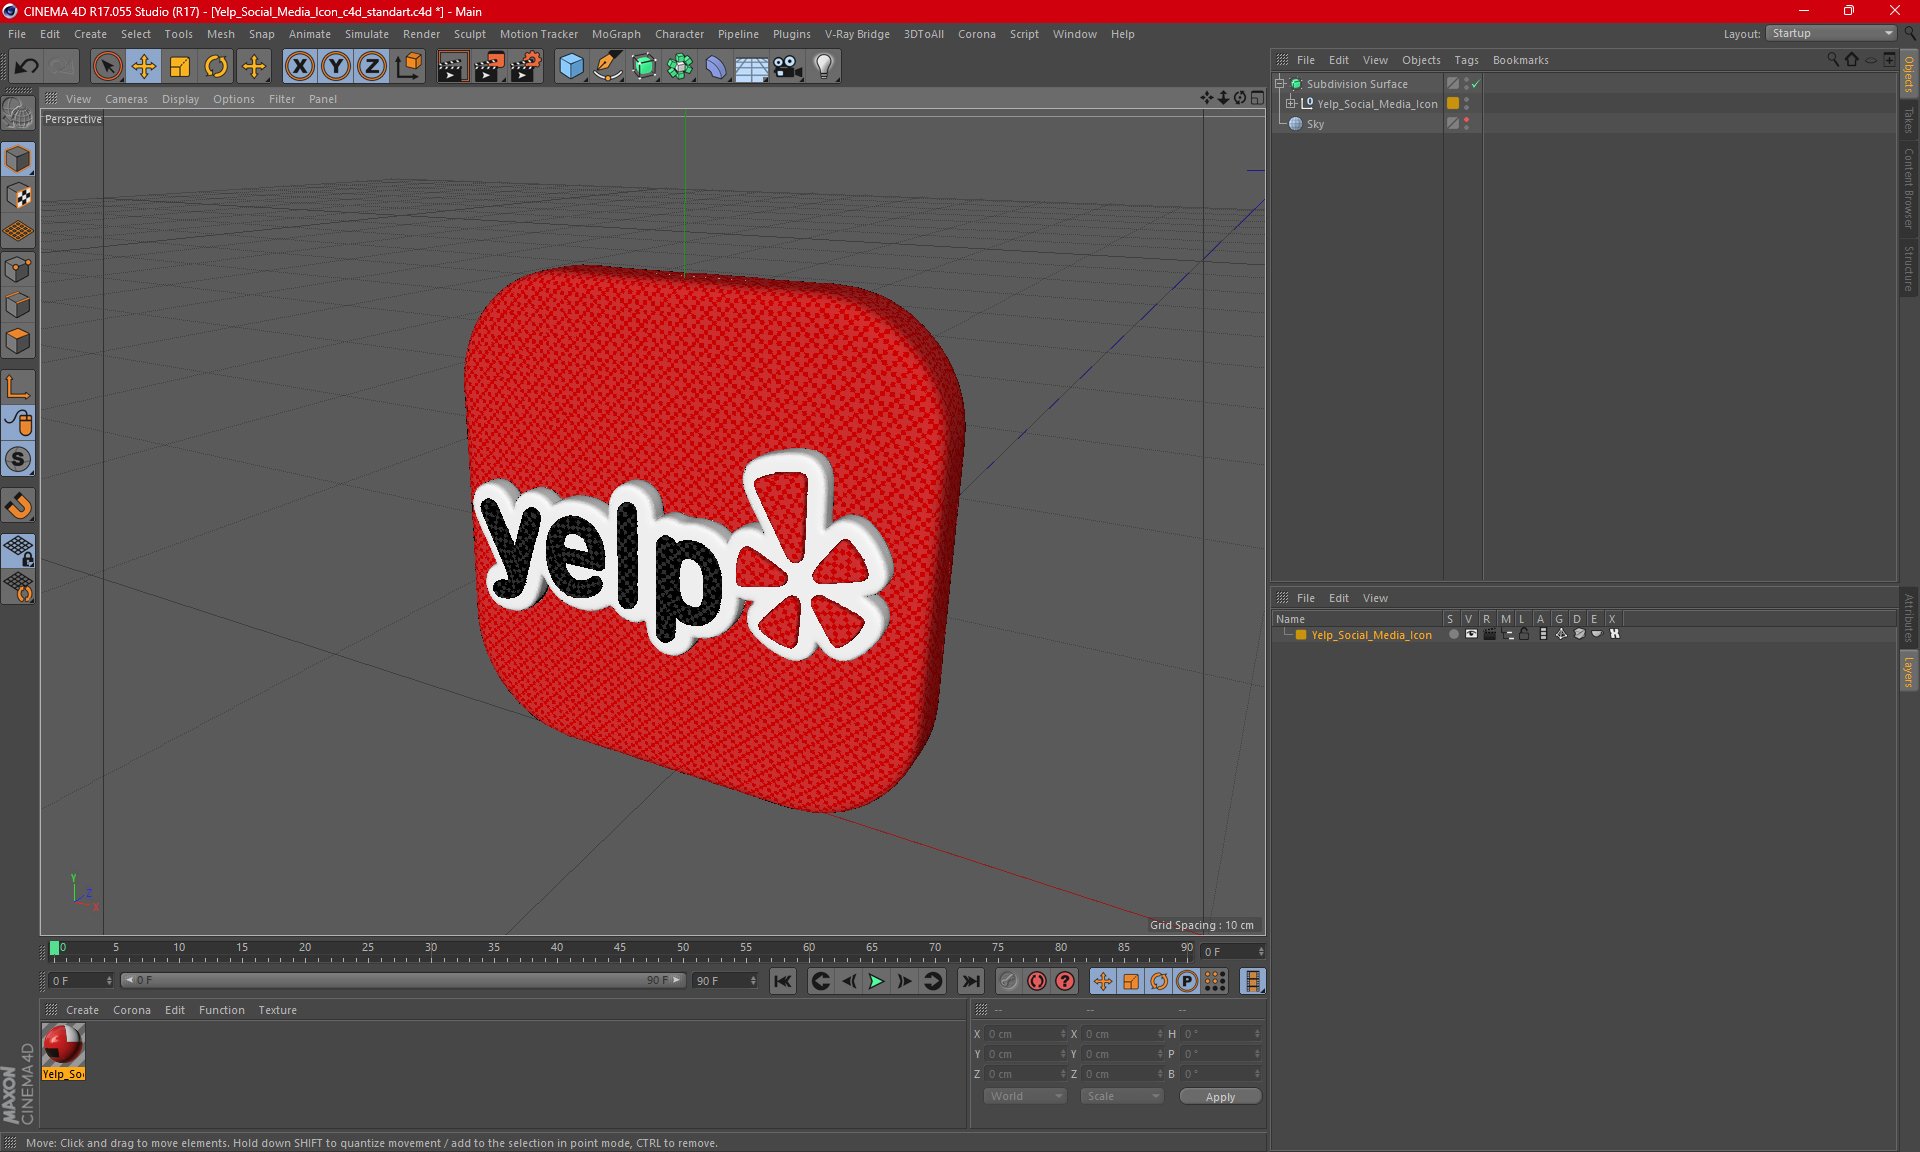Open the Simulate menu
Viewport: 1920px width, 1152px height.
tap(367, 34)
